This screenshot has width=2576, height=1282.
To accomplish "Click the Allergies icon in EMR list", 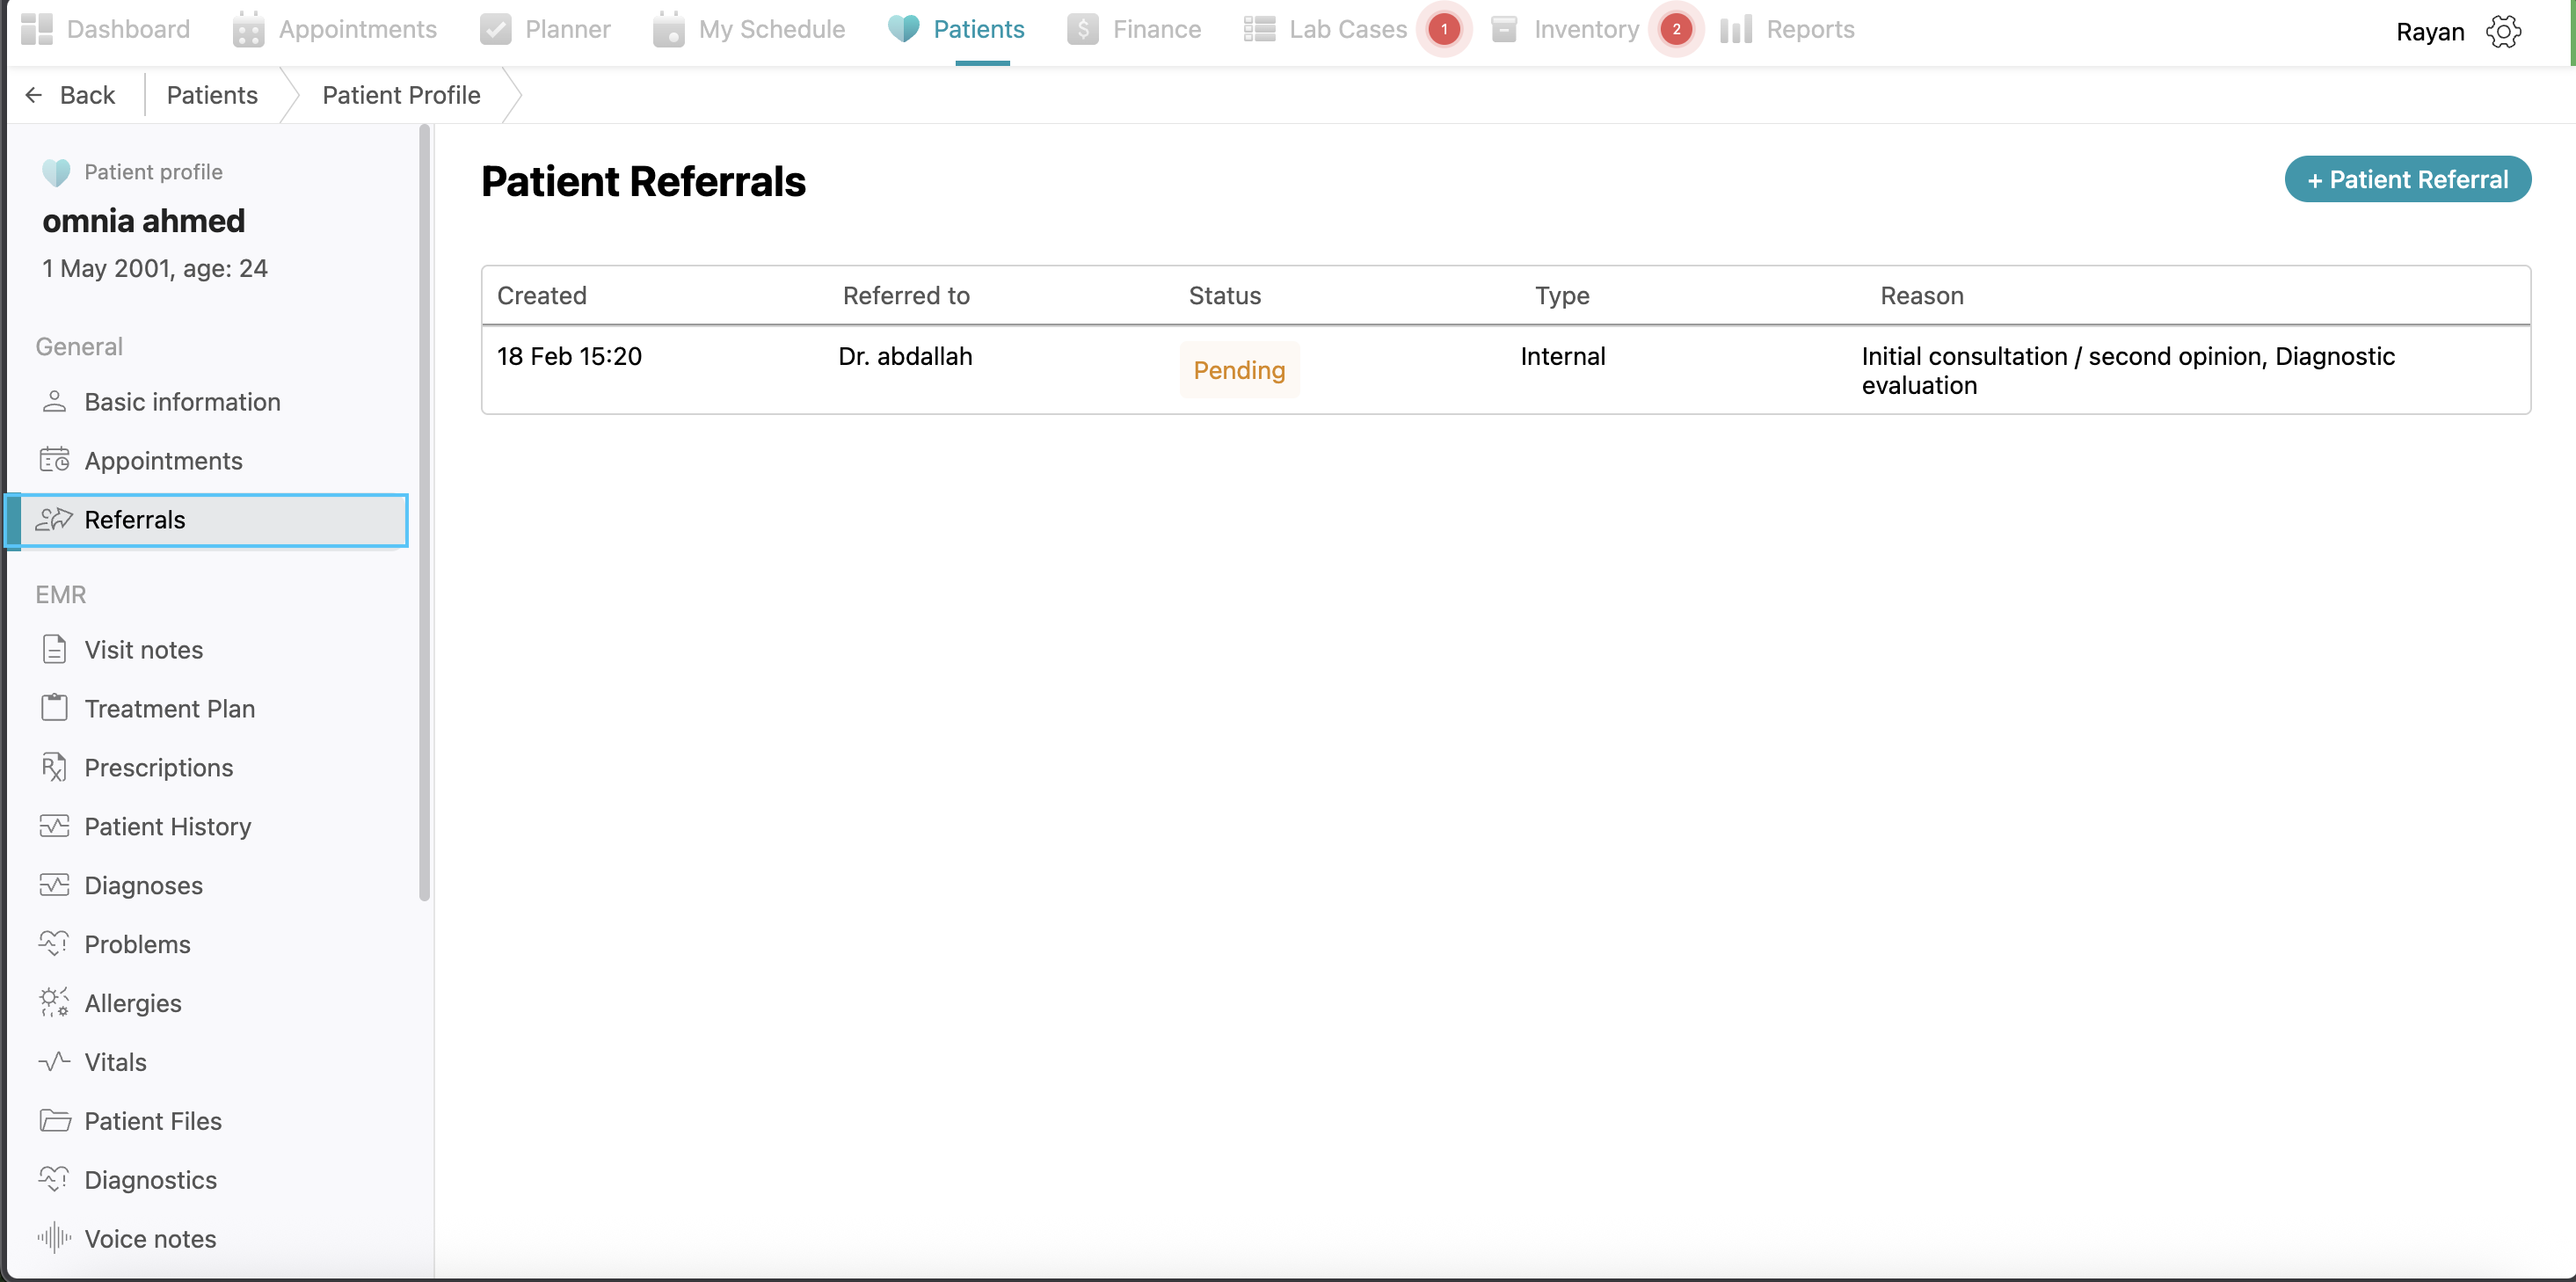I will [54, 1002].
